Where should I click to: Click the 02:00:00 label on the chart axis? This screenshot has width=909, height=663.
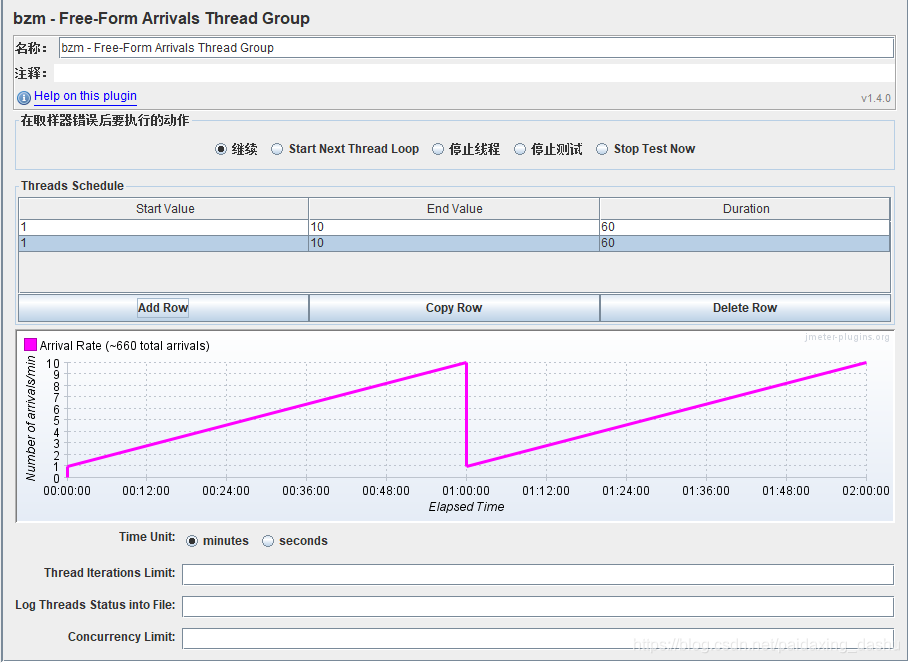click(866, 491)
